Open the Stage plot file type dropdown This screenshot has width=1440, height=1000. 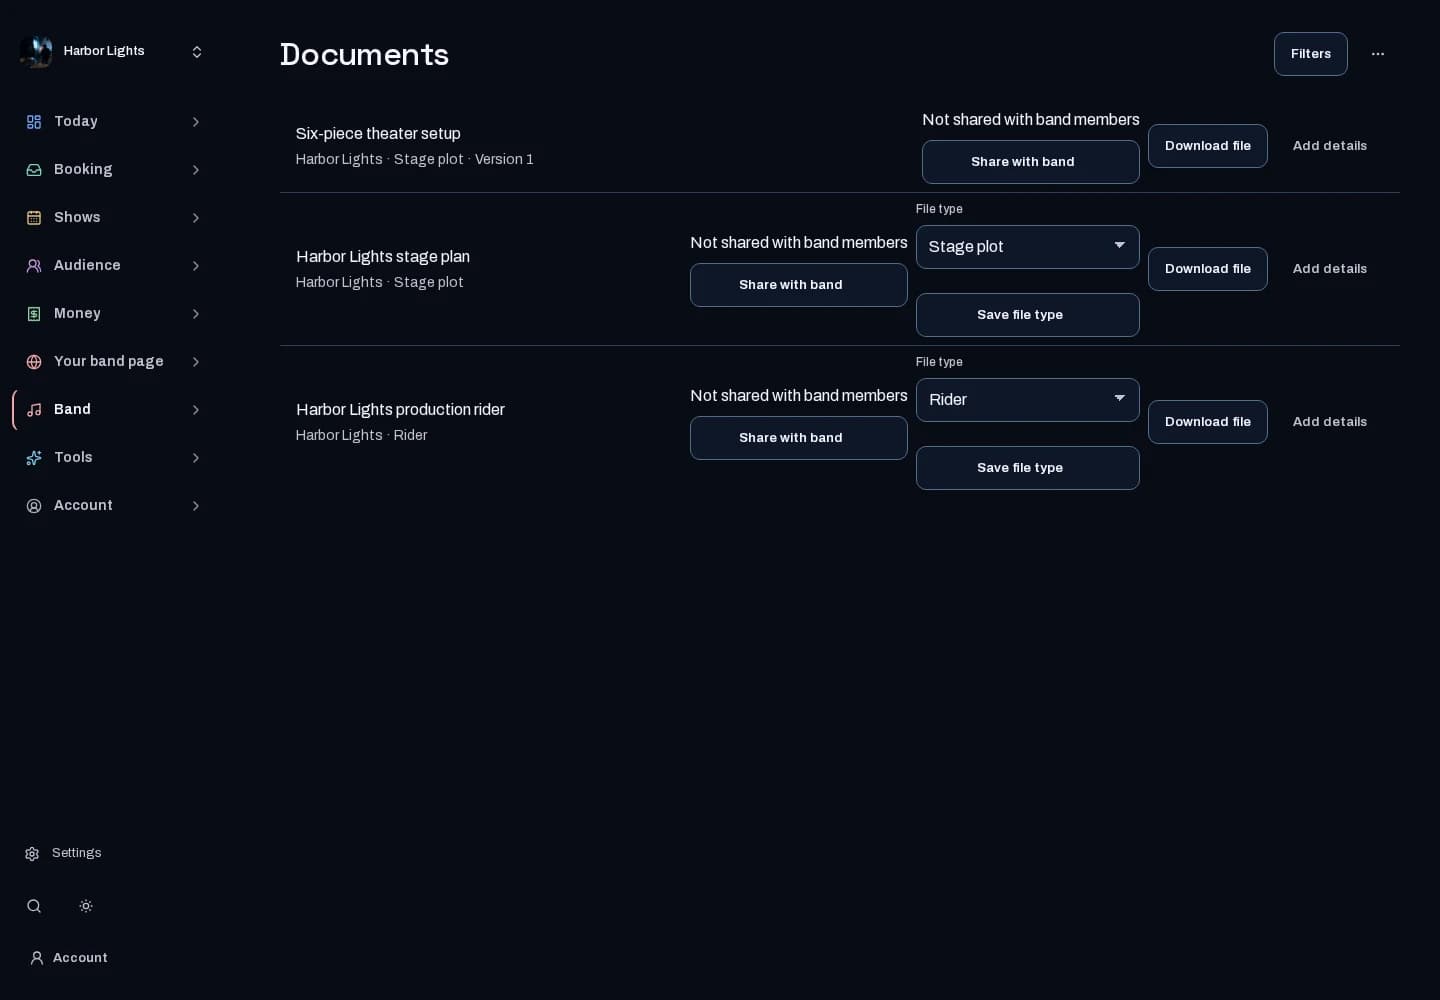1028,247
